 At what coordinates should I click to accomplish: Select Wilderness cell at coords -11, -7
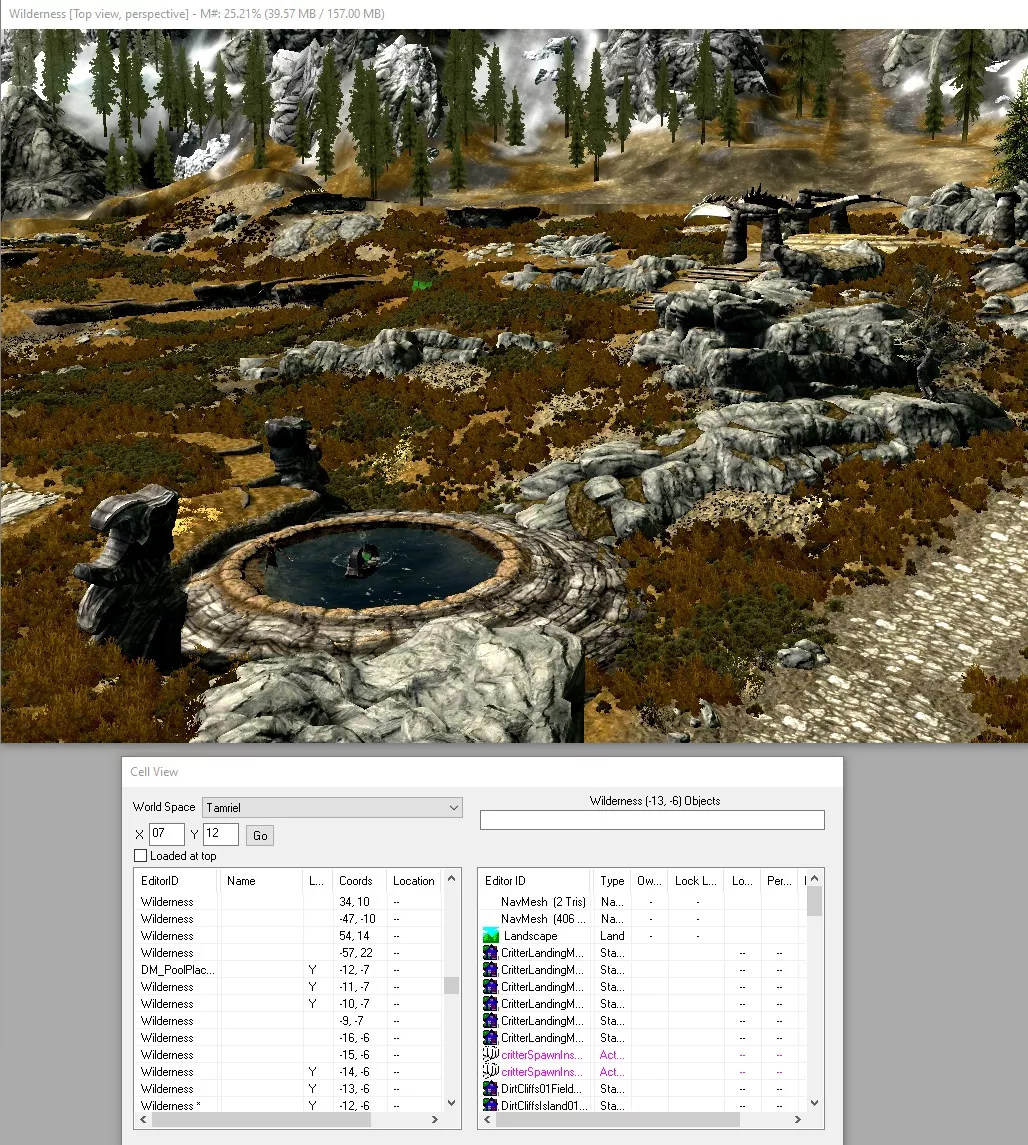click(x=288, y=987)
